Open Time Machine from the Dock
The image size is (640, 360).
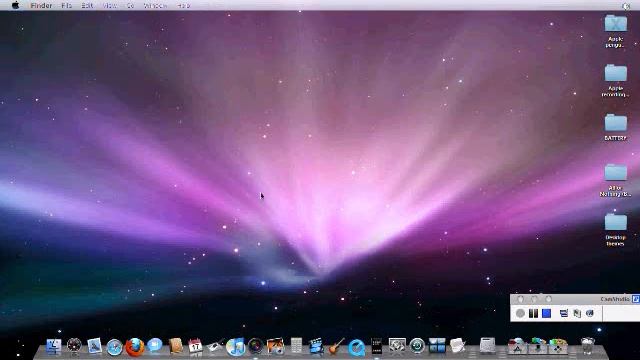pyautogui.click(x=417, y=346)
